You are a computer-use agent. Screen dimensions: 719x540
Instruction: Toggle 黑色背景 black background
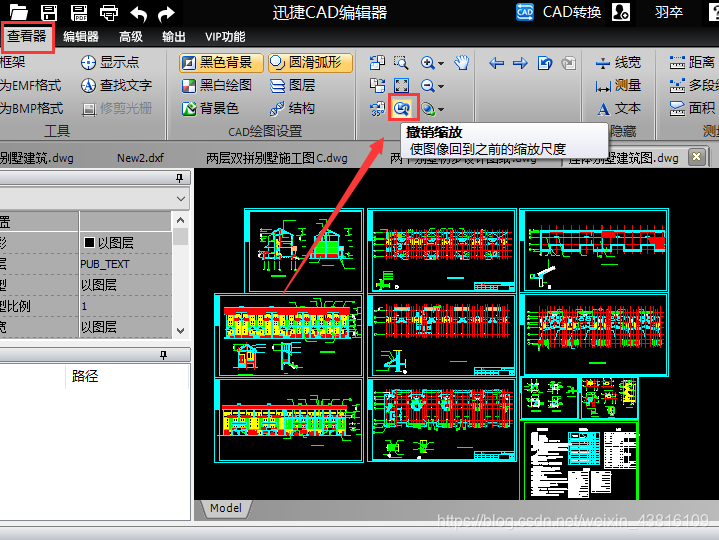pos(221,62)
